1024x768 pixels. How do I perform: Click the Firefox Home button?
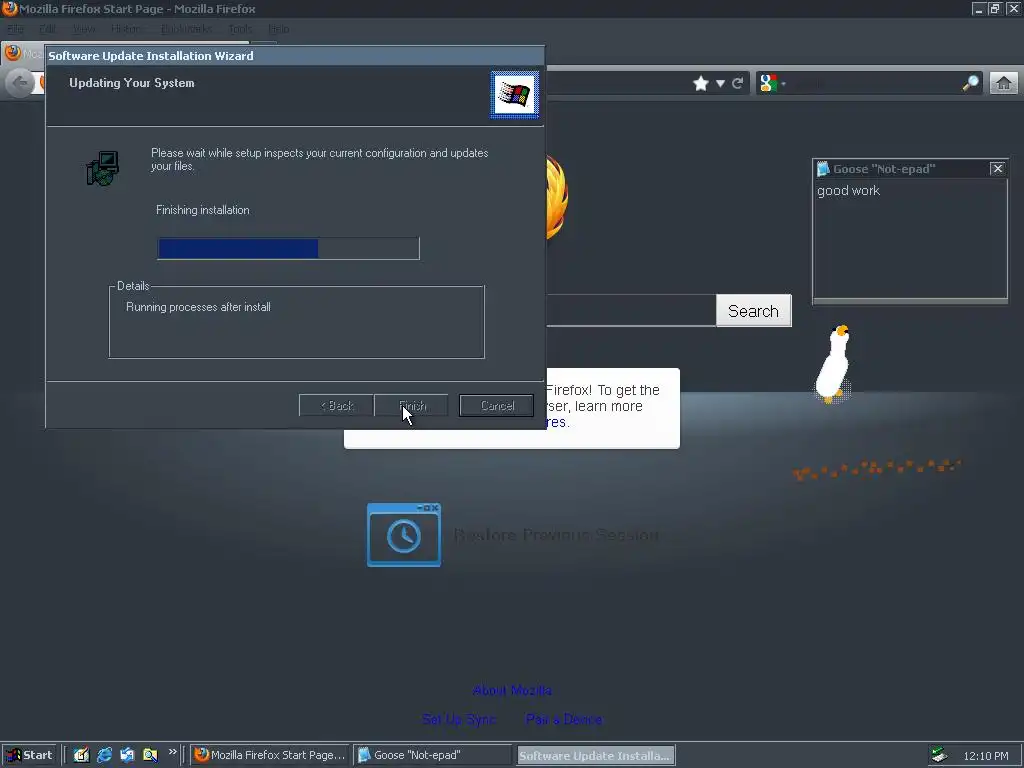point(1004,83)
